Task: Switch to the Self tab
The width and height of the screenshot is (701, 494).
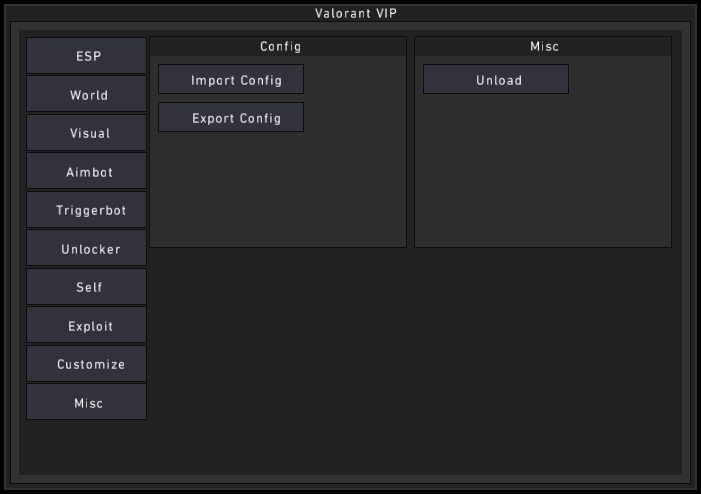Action: 87,287
